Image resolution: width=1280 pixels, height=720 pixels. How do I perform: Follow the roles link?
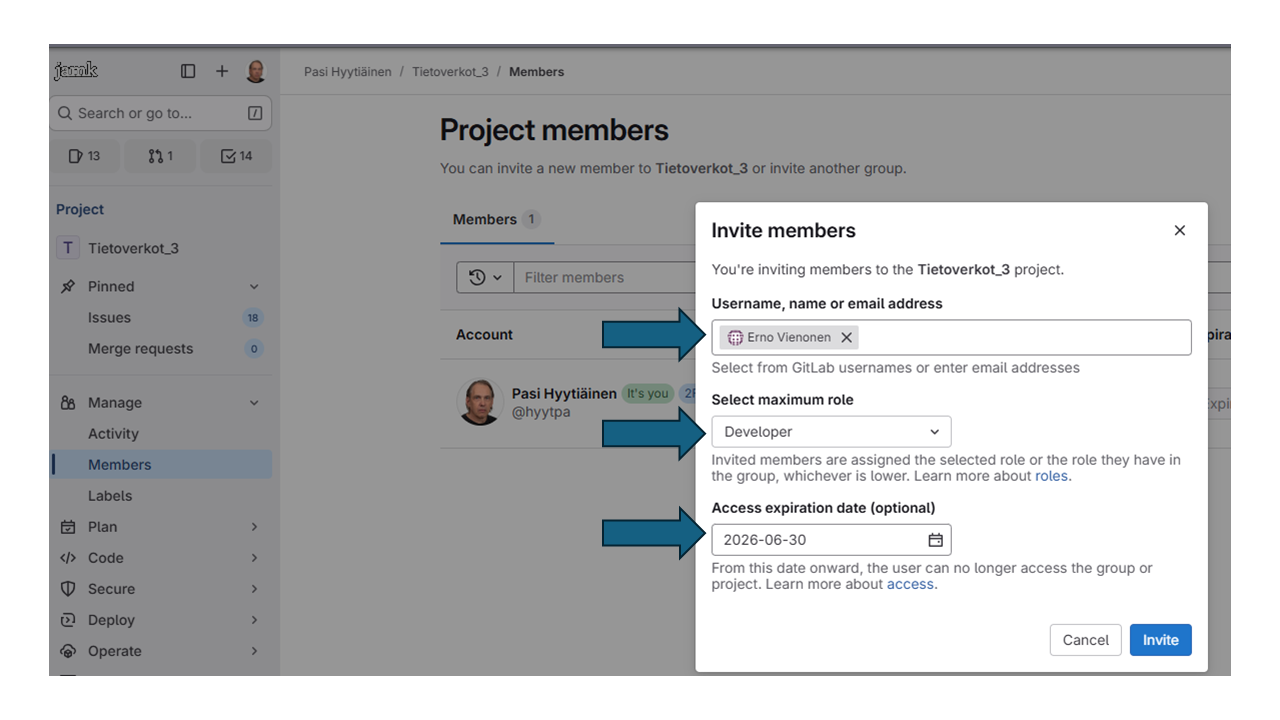coord(1051,476)
